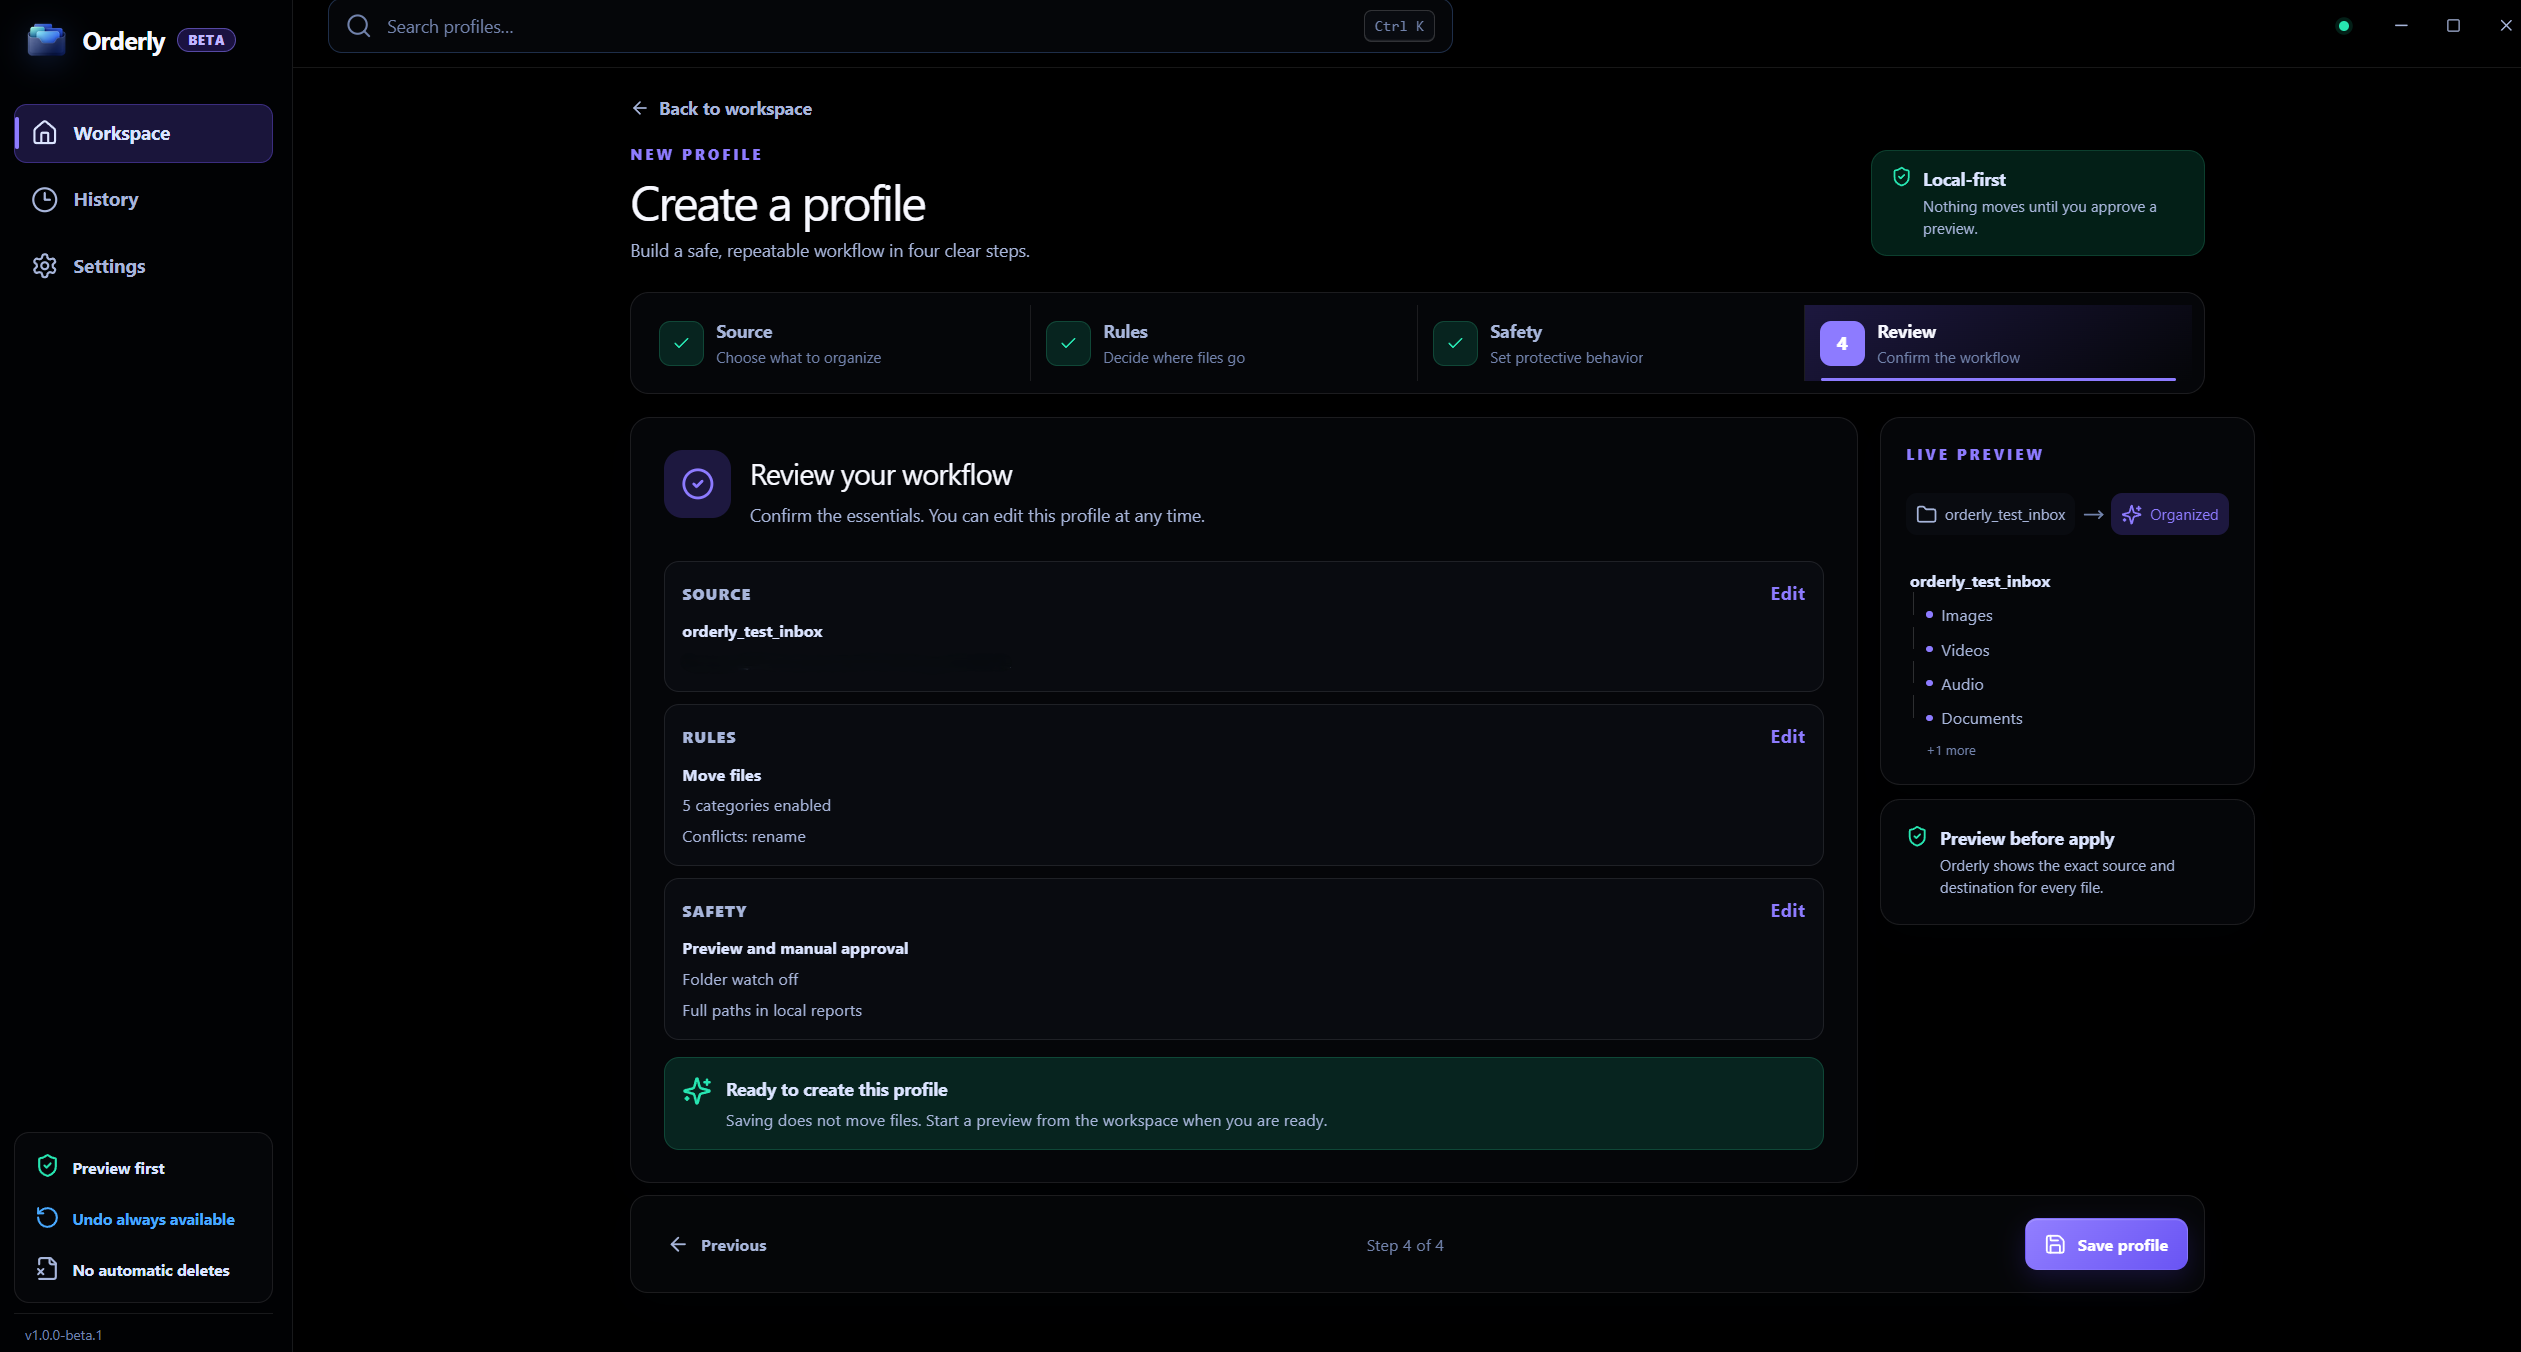Image resolution: width=2521 pixels, height=1352 pixels.
Task: Go to the Safety step tab
Action: point(1610,343)
